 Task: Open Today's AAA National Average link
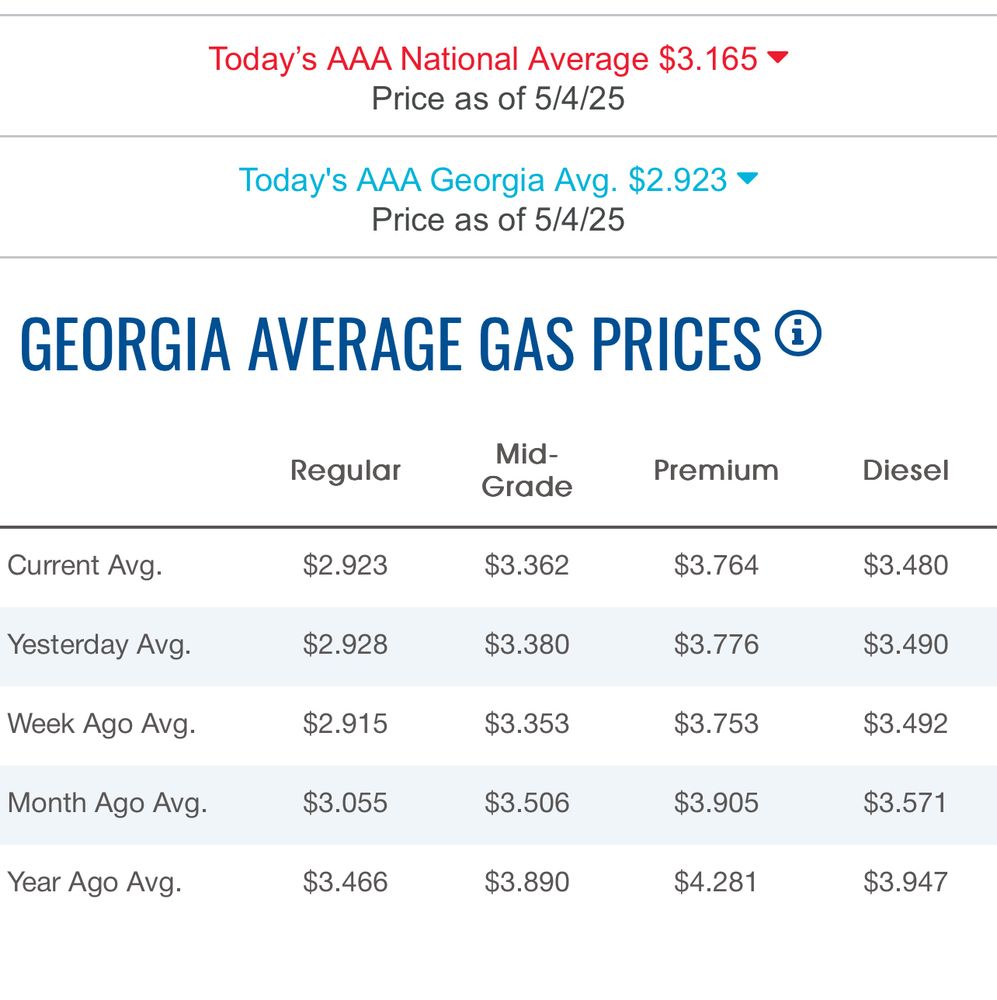483,59
